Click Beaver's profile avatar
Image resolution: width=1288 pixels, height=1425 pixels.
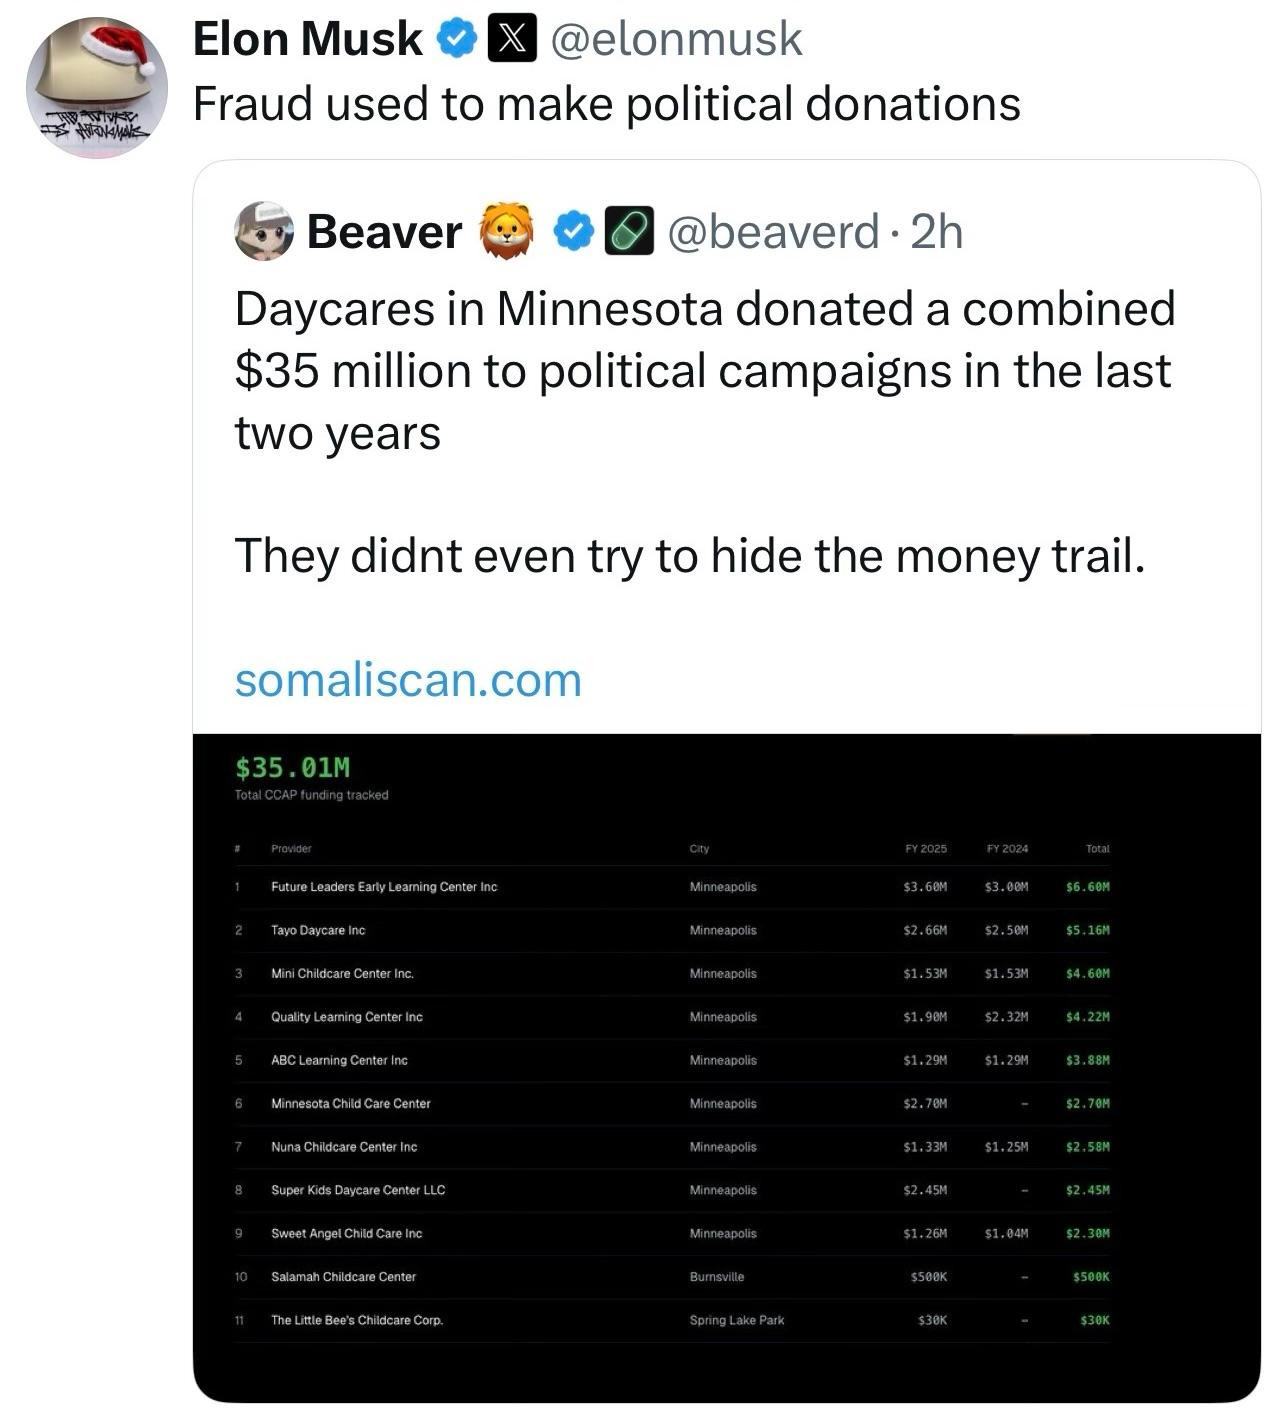coord(264,231)
